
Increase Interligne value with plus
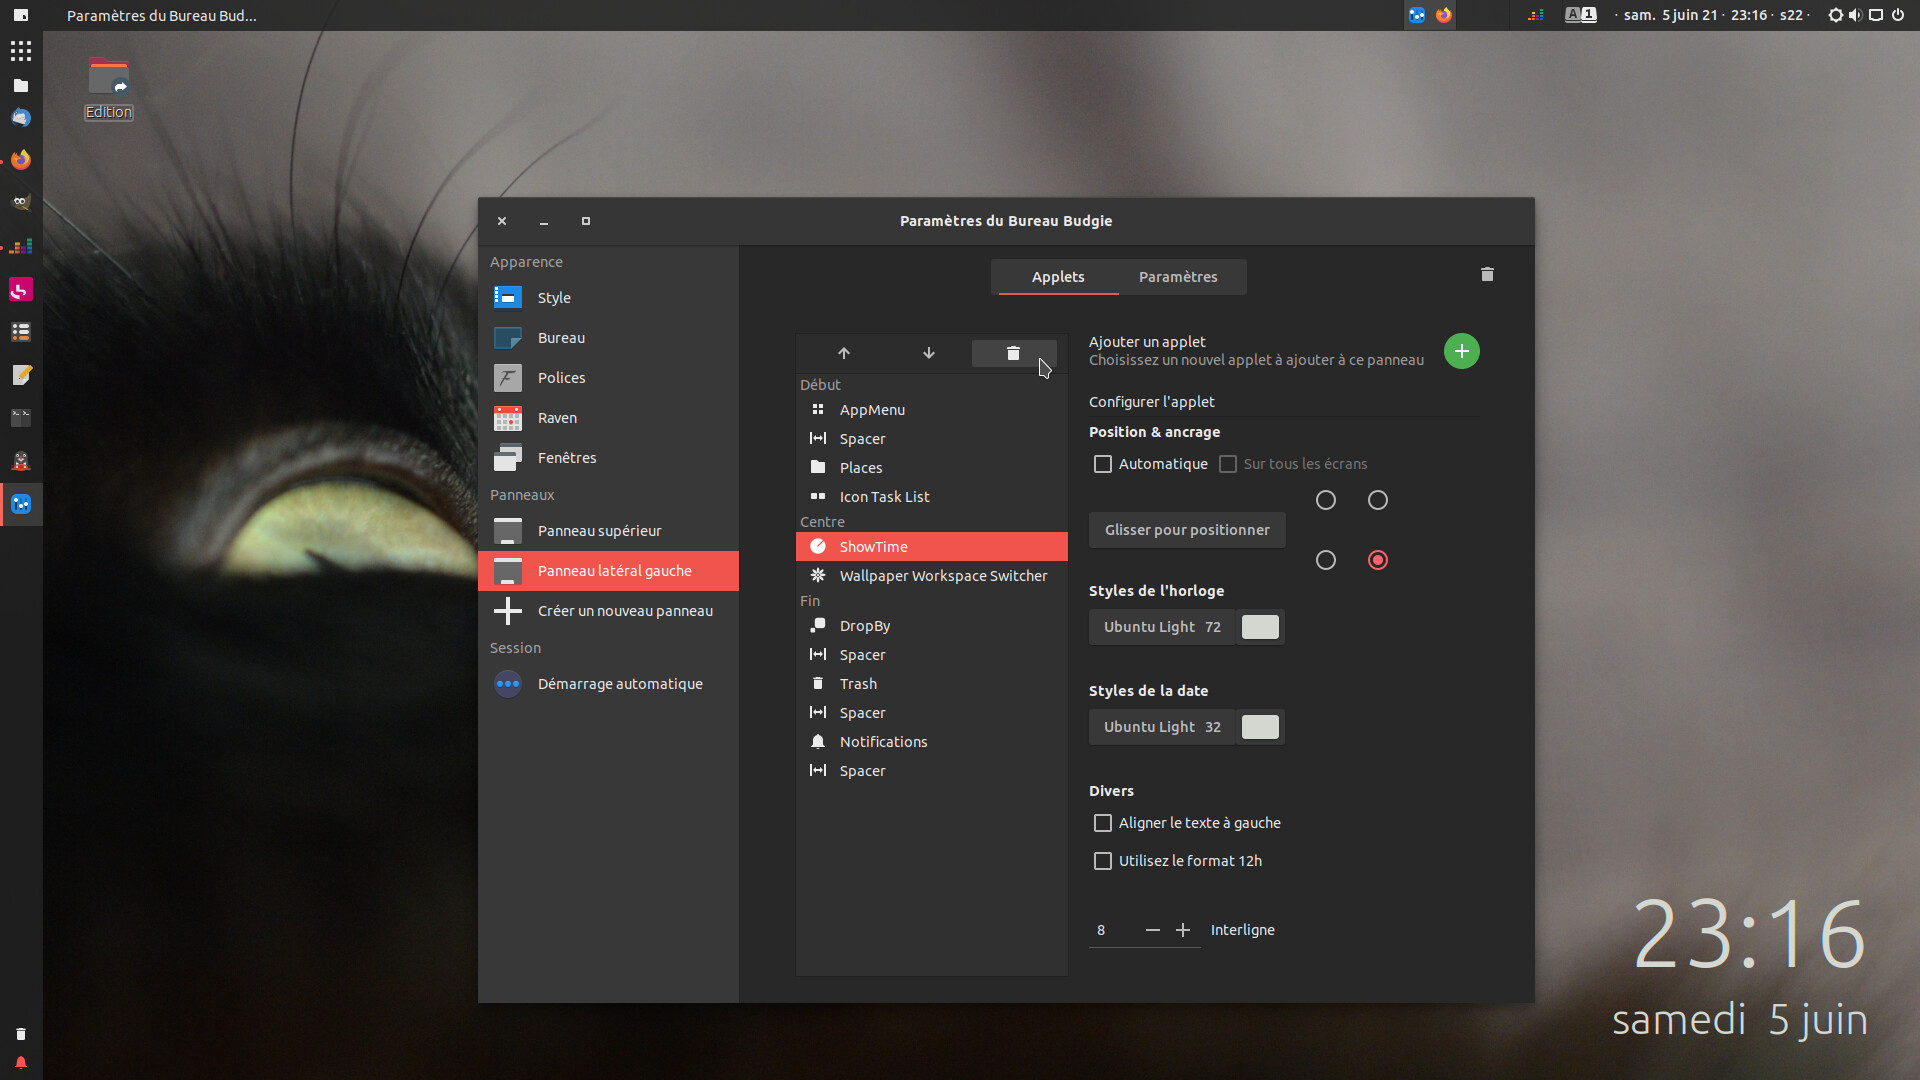click(1183, 930)
